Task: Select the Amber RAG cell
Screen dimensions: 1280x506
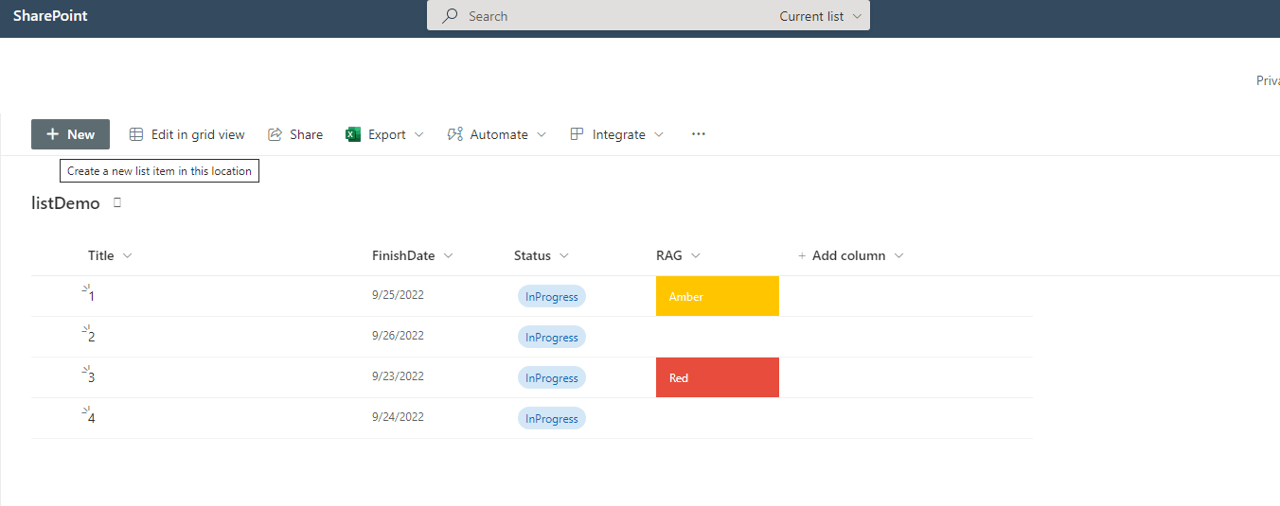Action: pos(717,296)
